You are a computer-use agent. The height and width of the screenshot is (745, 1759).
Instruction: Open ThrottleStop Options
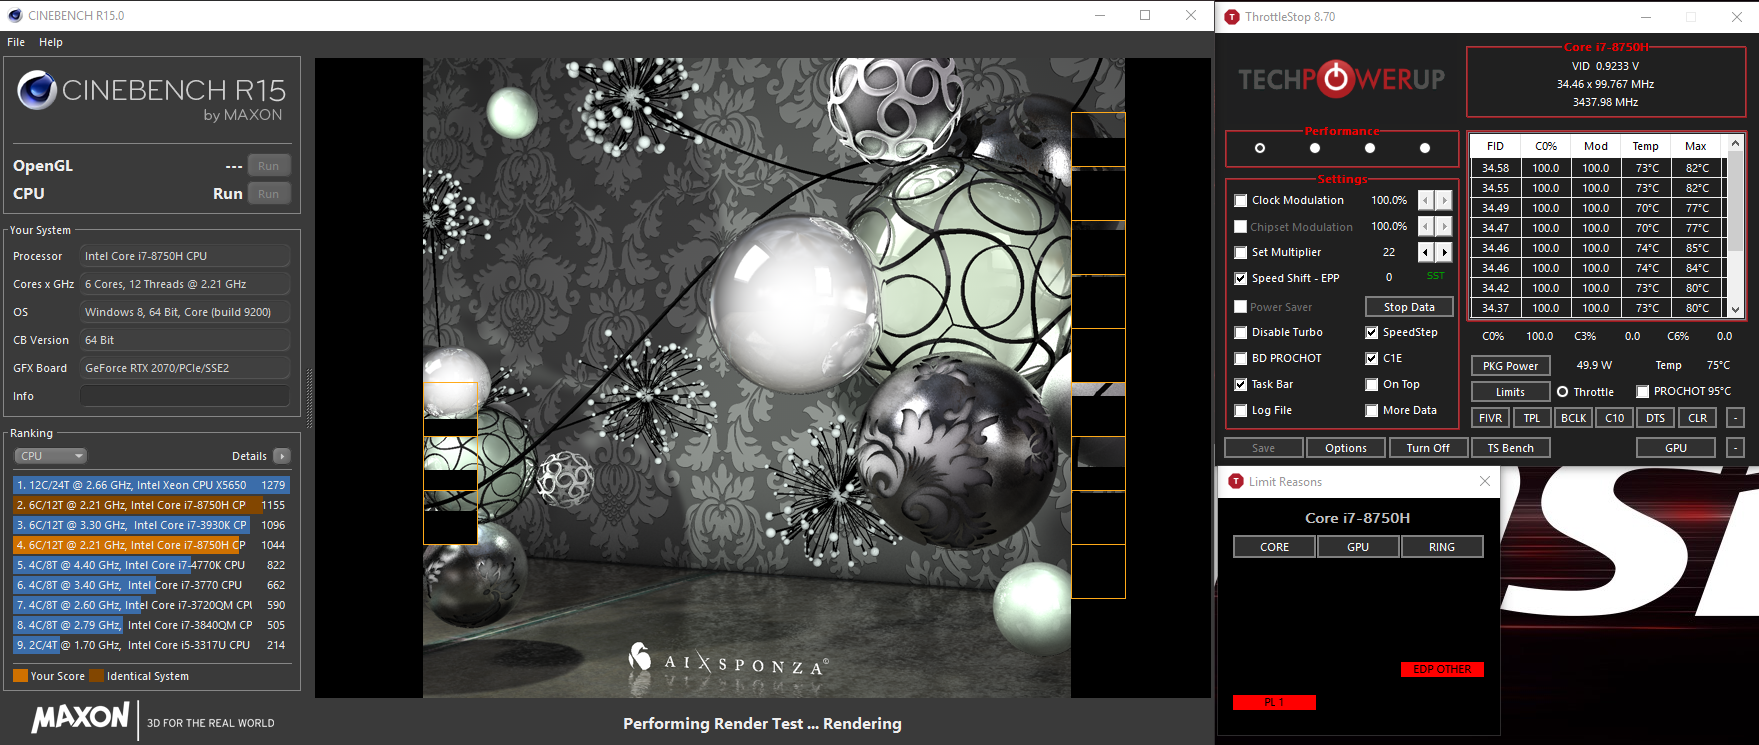1346,448
